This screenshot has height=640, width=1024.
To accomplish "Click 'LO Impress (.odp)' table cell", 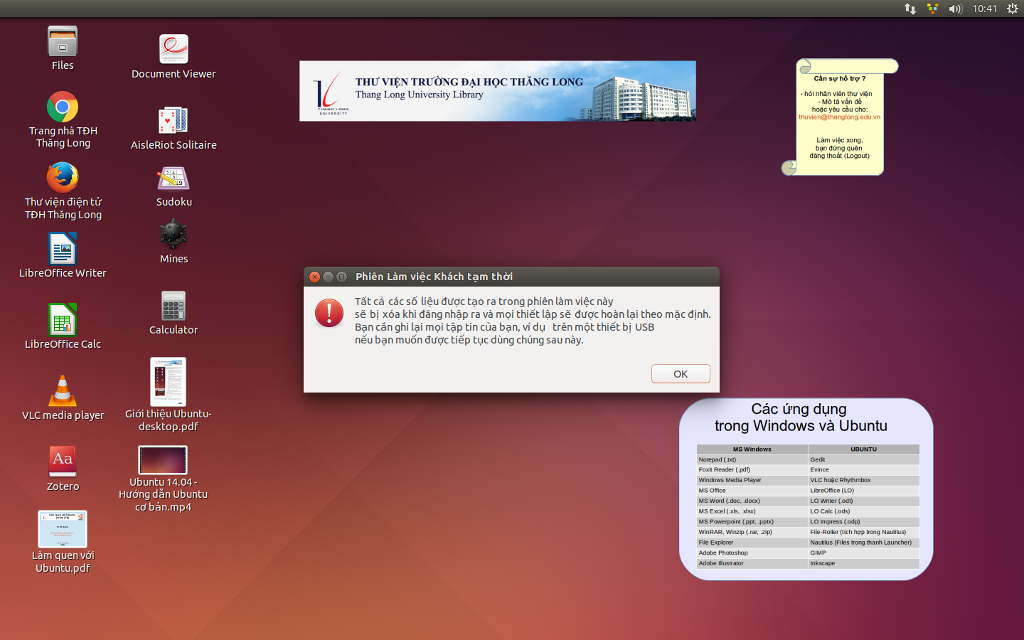I will 863,522.
